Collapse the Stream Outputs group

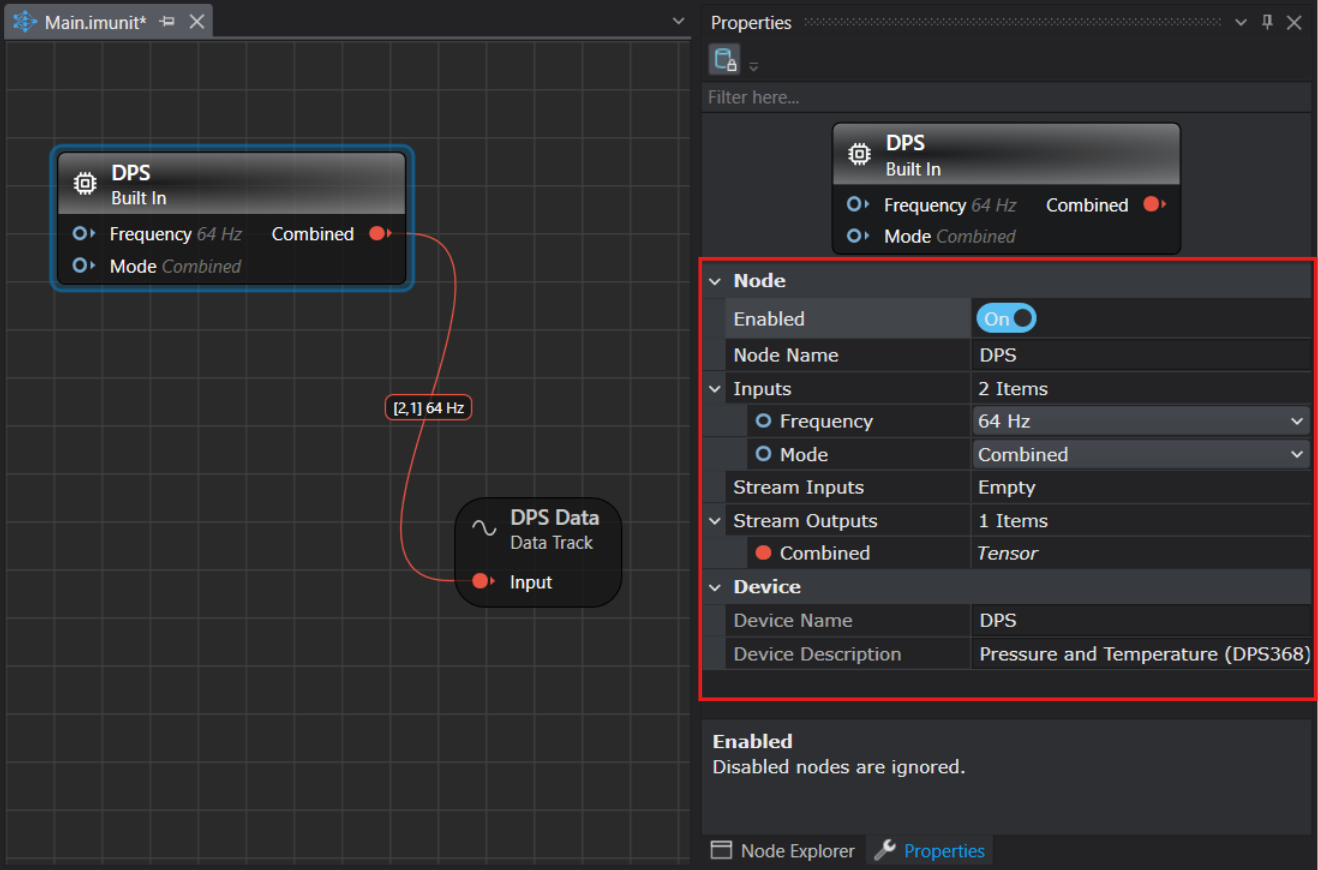tap(715, 521)
